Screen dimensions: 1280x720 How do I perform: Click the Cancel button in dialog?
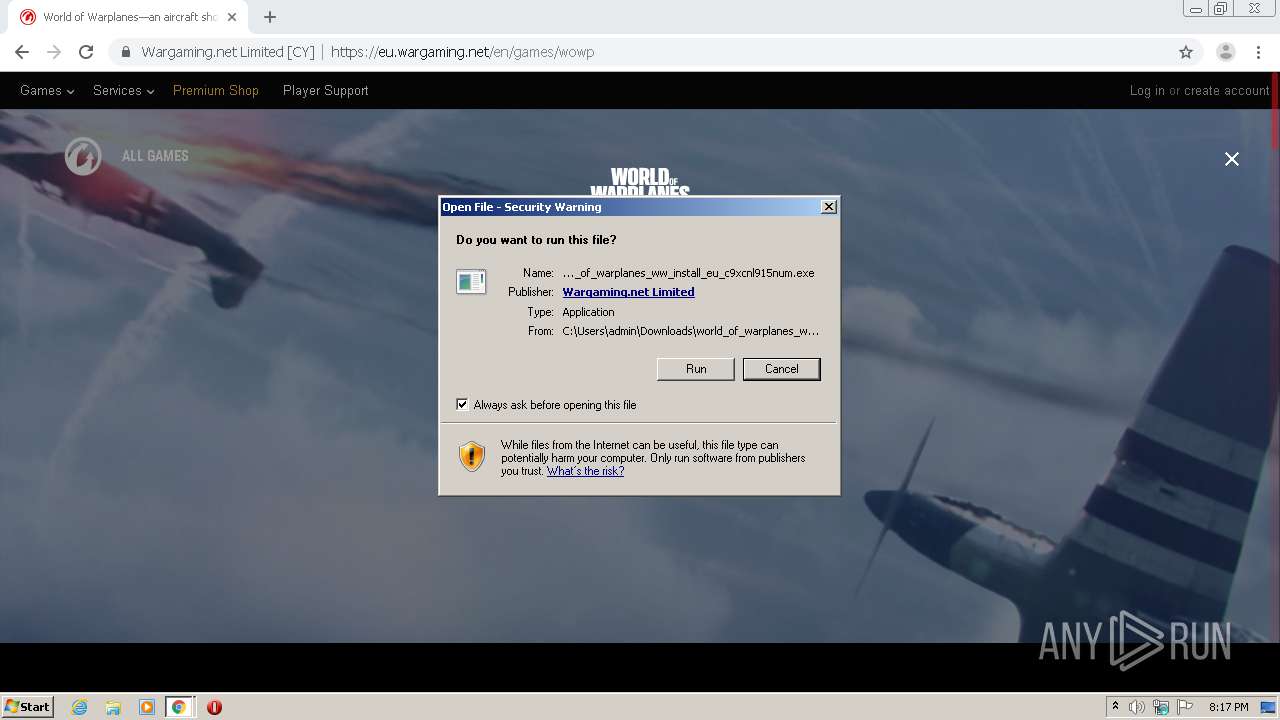pos(781,369)
